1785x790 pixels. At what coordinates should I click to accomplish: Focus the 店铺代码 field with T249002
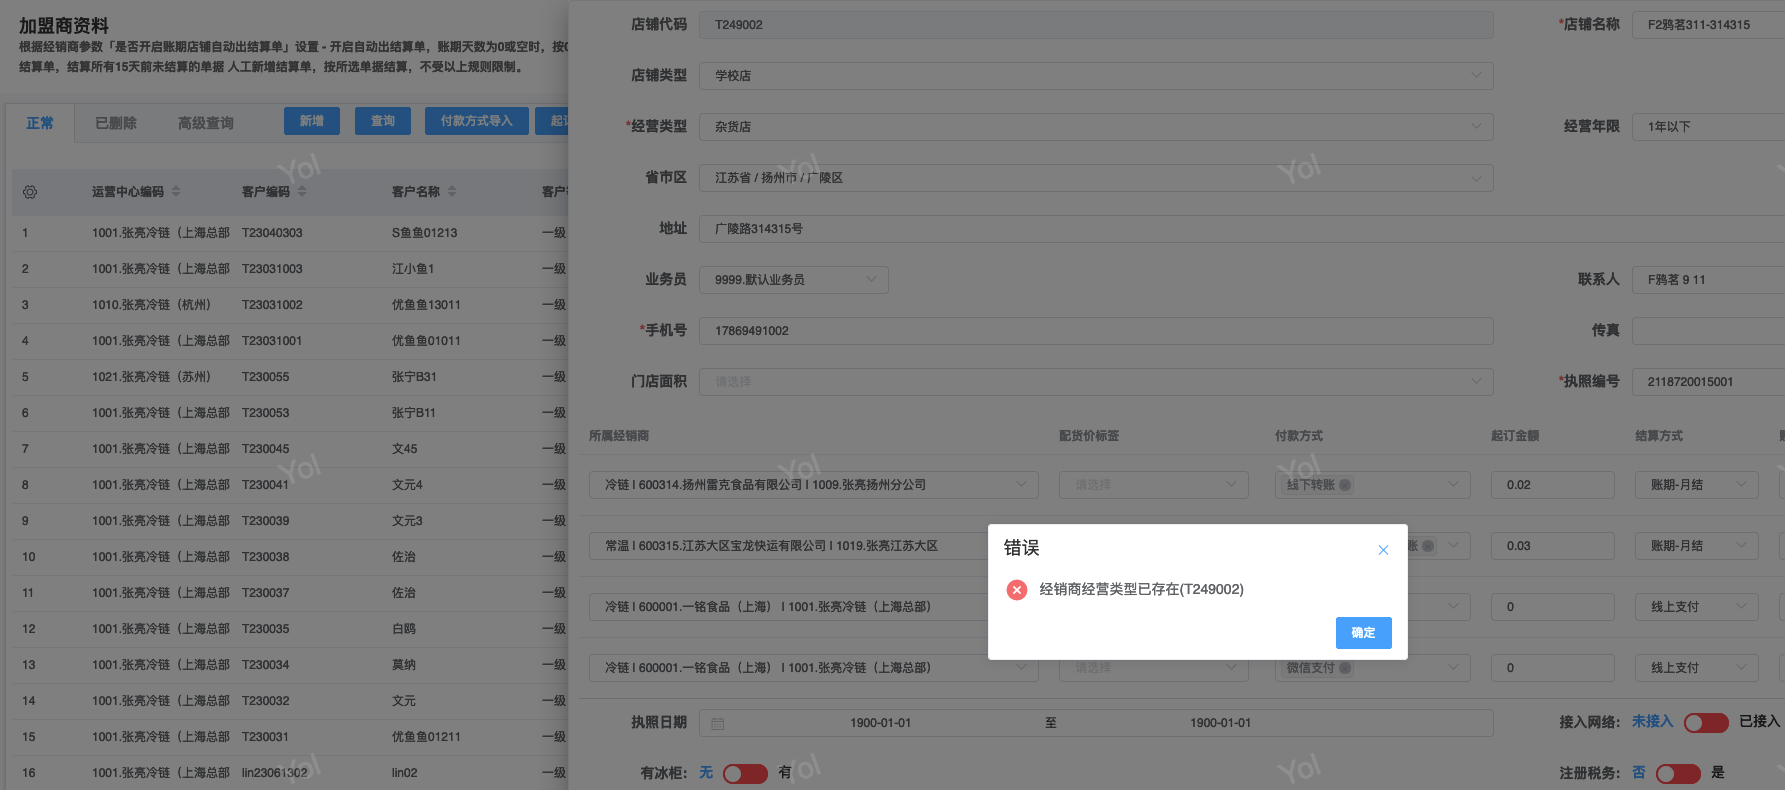pos(1096,25)
